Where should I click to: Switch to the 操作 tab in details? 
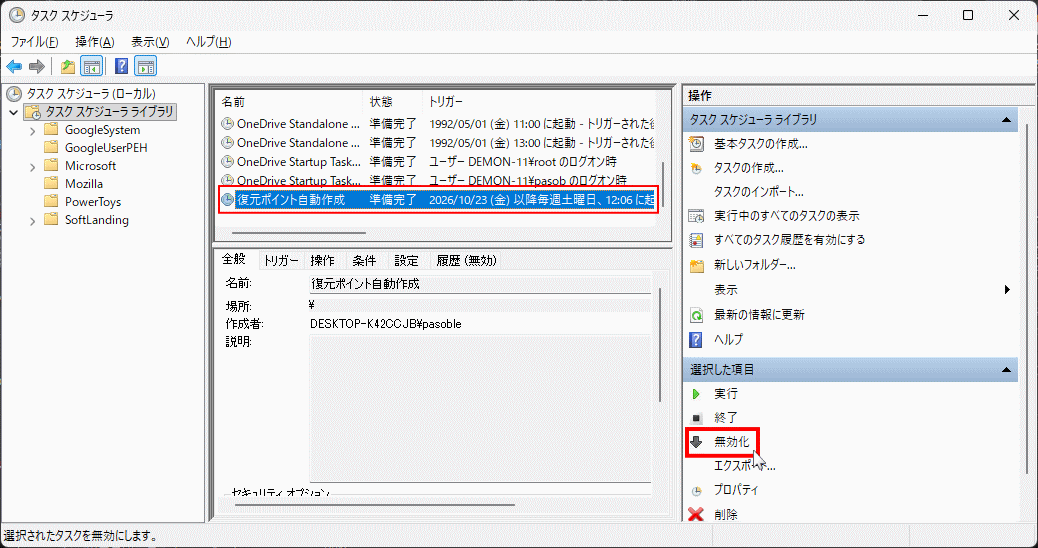tap(322, 261)
